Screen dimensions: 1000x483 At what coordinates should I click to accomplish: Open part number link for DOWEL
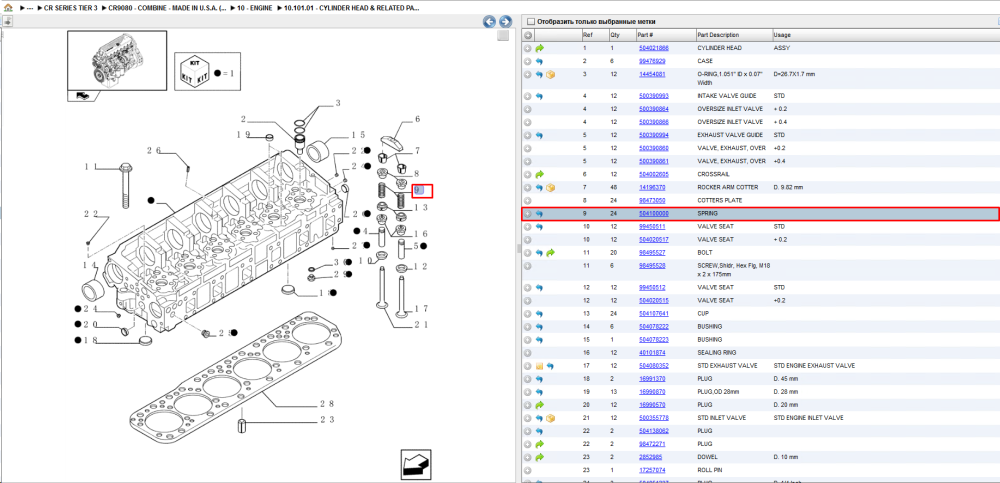pos(650,457)
